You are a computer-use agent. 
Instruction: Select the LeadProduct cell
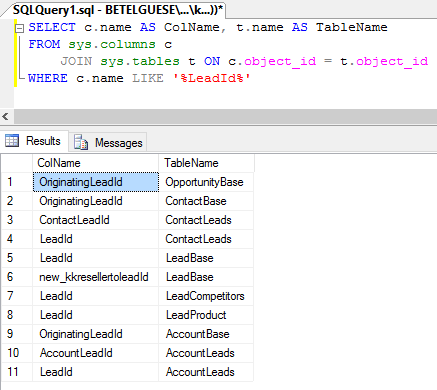(206, 315)
